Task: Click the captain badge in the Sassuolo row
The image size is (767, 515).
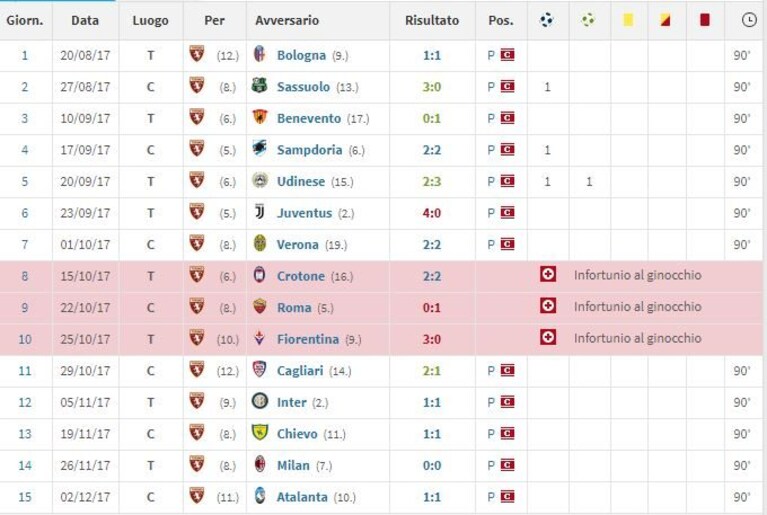Action: click(507, 87)
